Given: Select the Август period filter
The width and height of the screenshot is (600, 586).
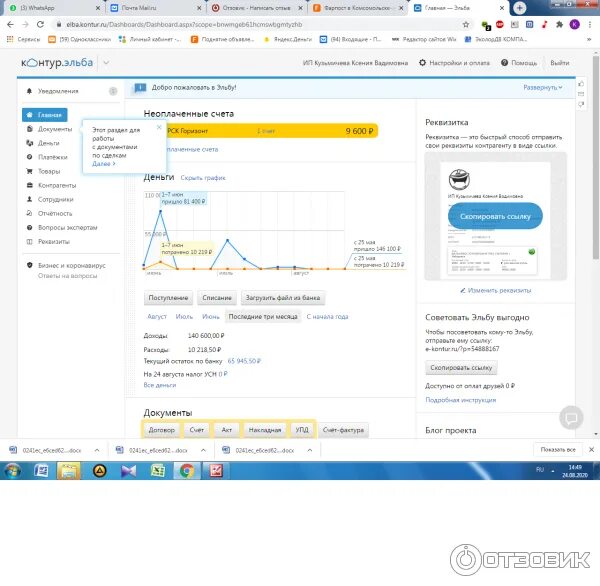Looking at the screenshot, I should tap(157, 317).
